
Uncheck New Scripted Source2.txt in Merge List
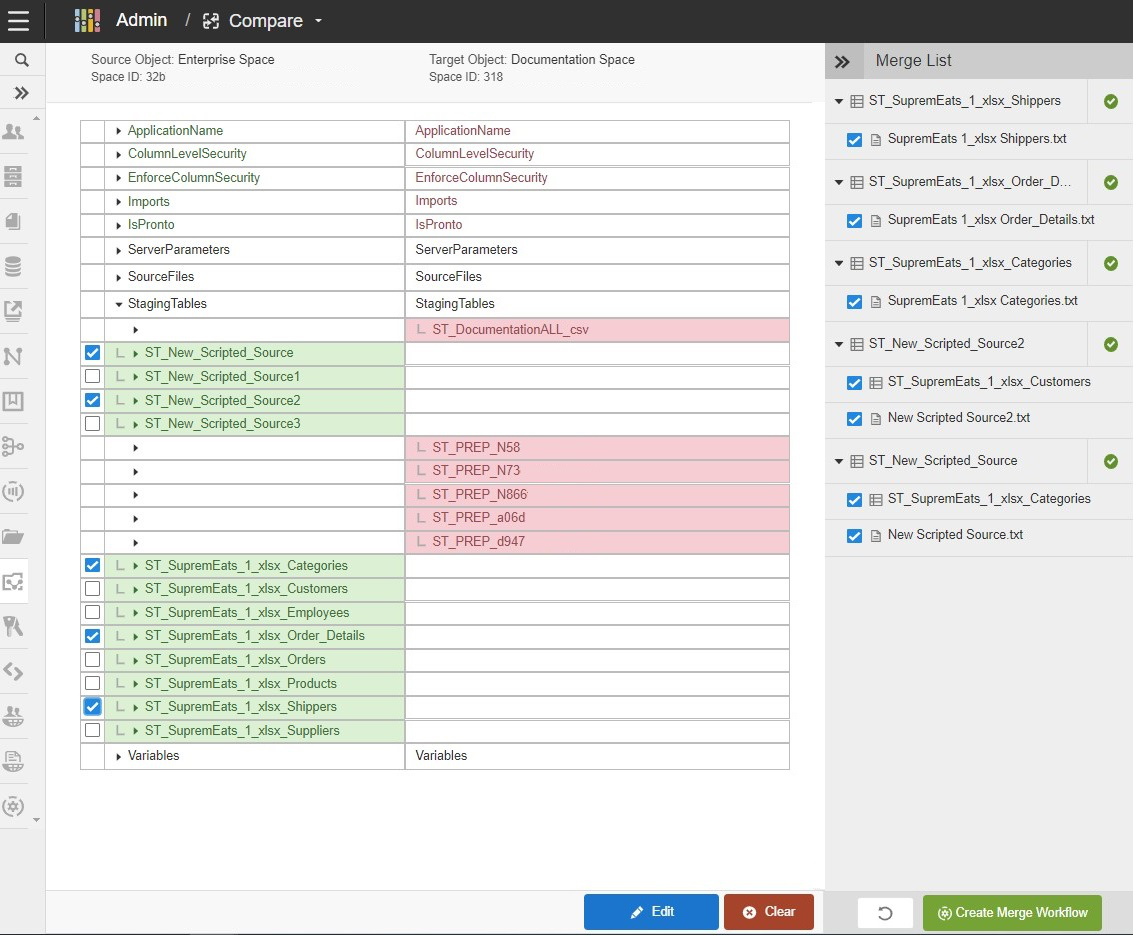854,419
